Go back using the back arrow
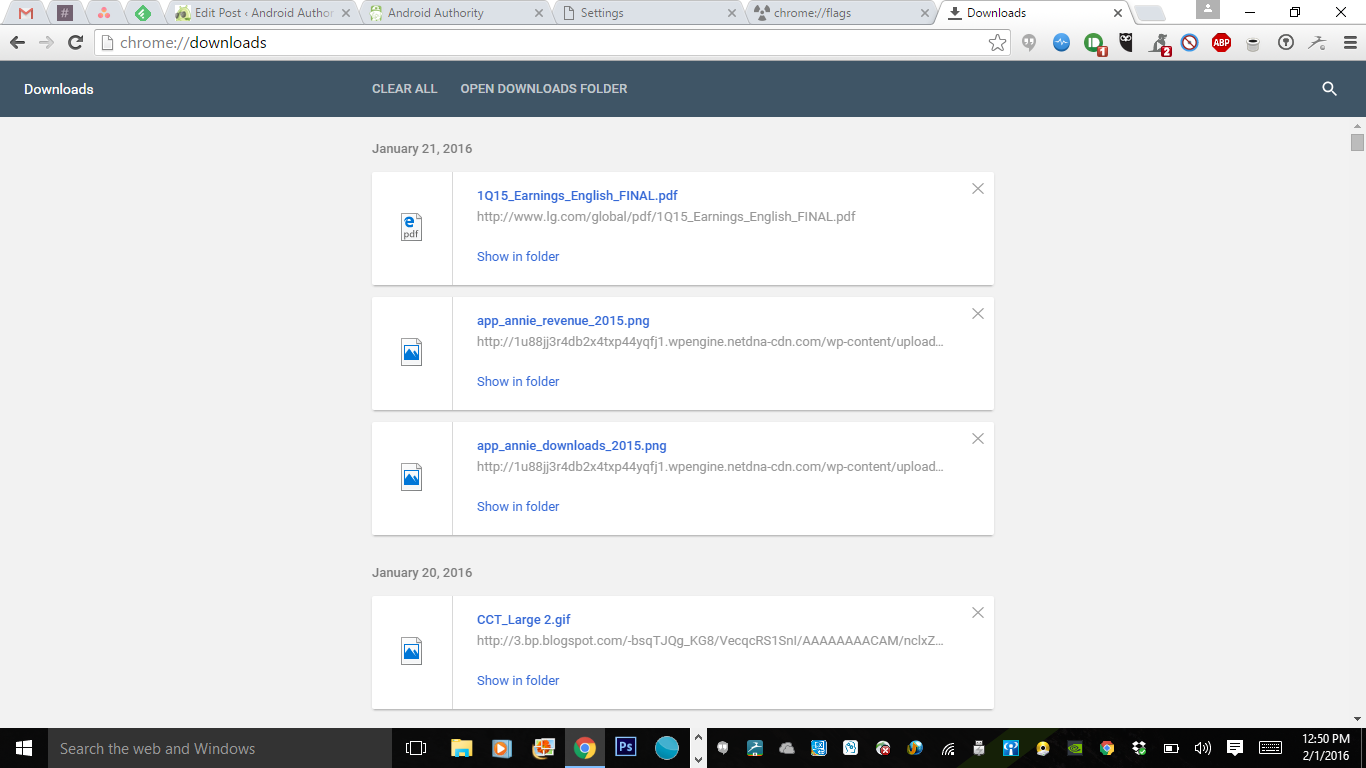The height and width of the screenshot is (768, 1366). coord(17,43)
